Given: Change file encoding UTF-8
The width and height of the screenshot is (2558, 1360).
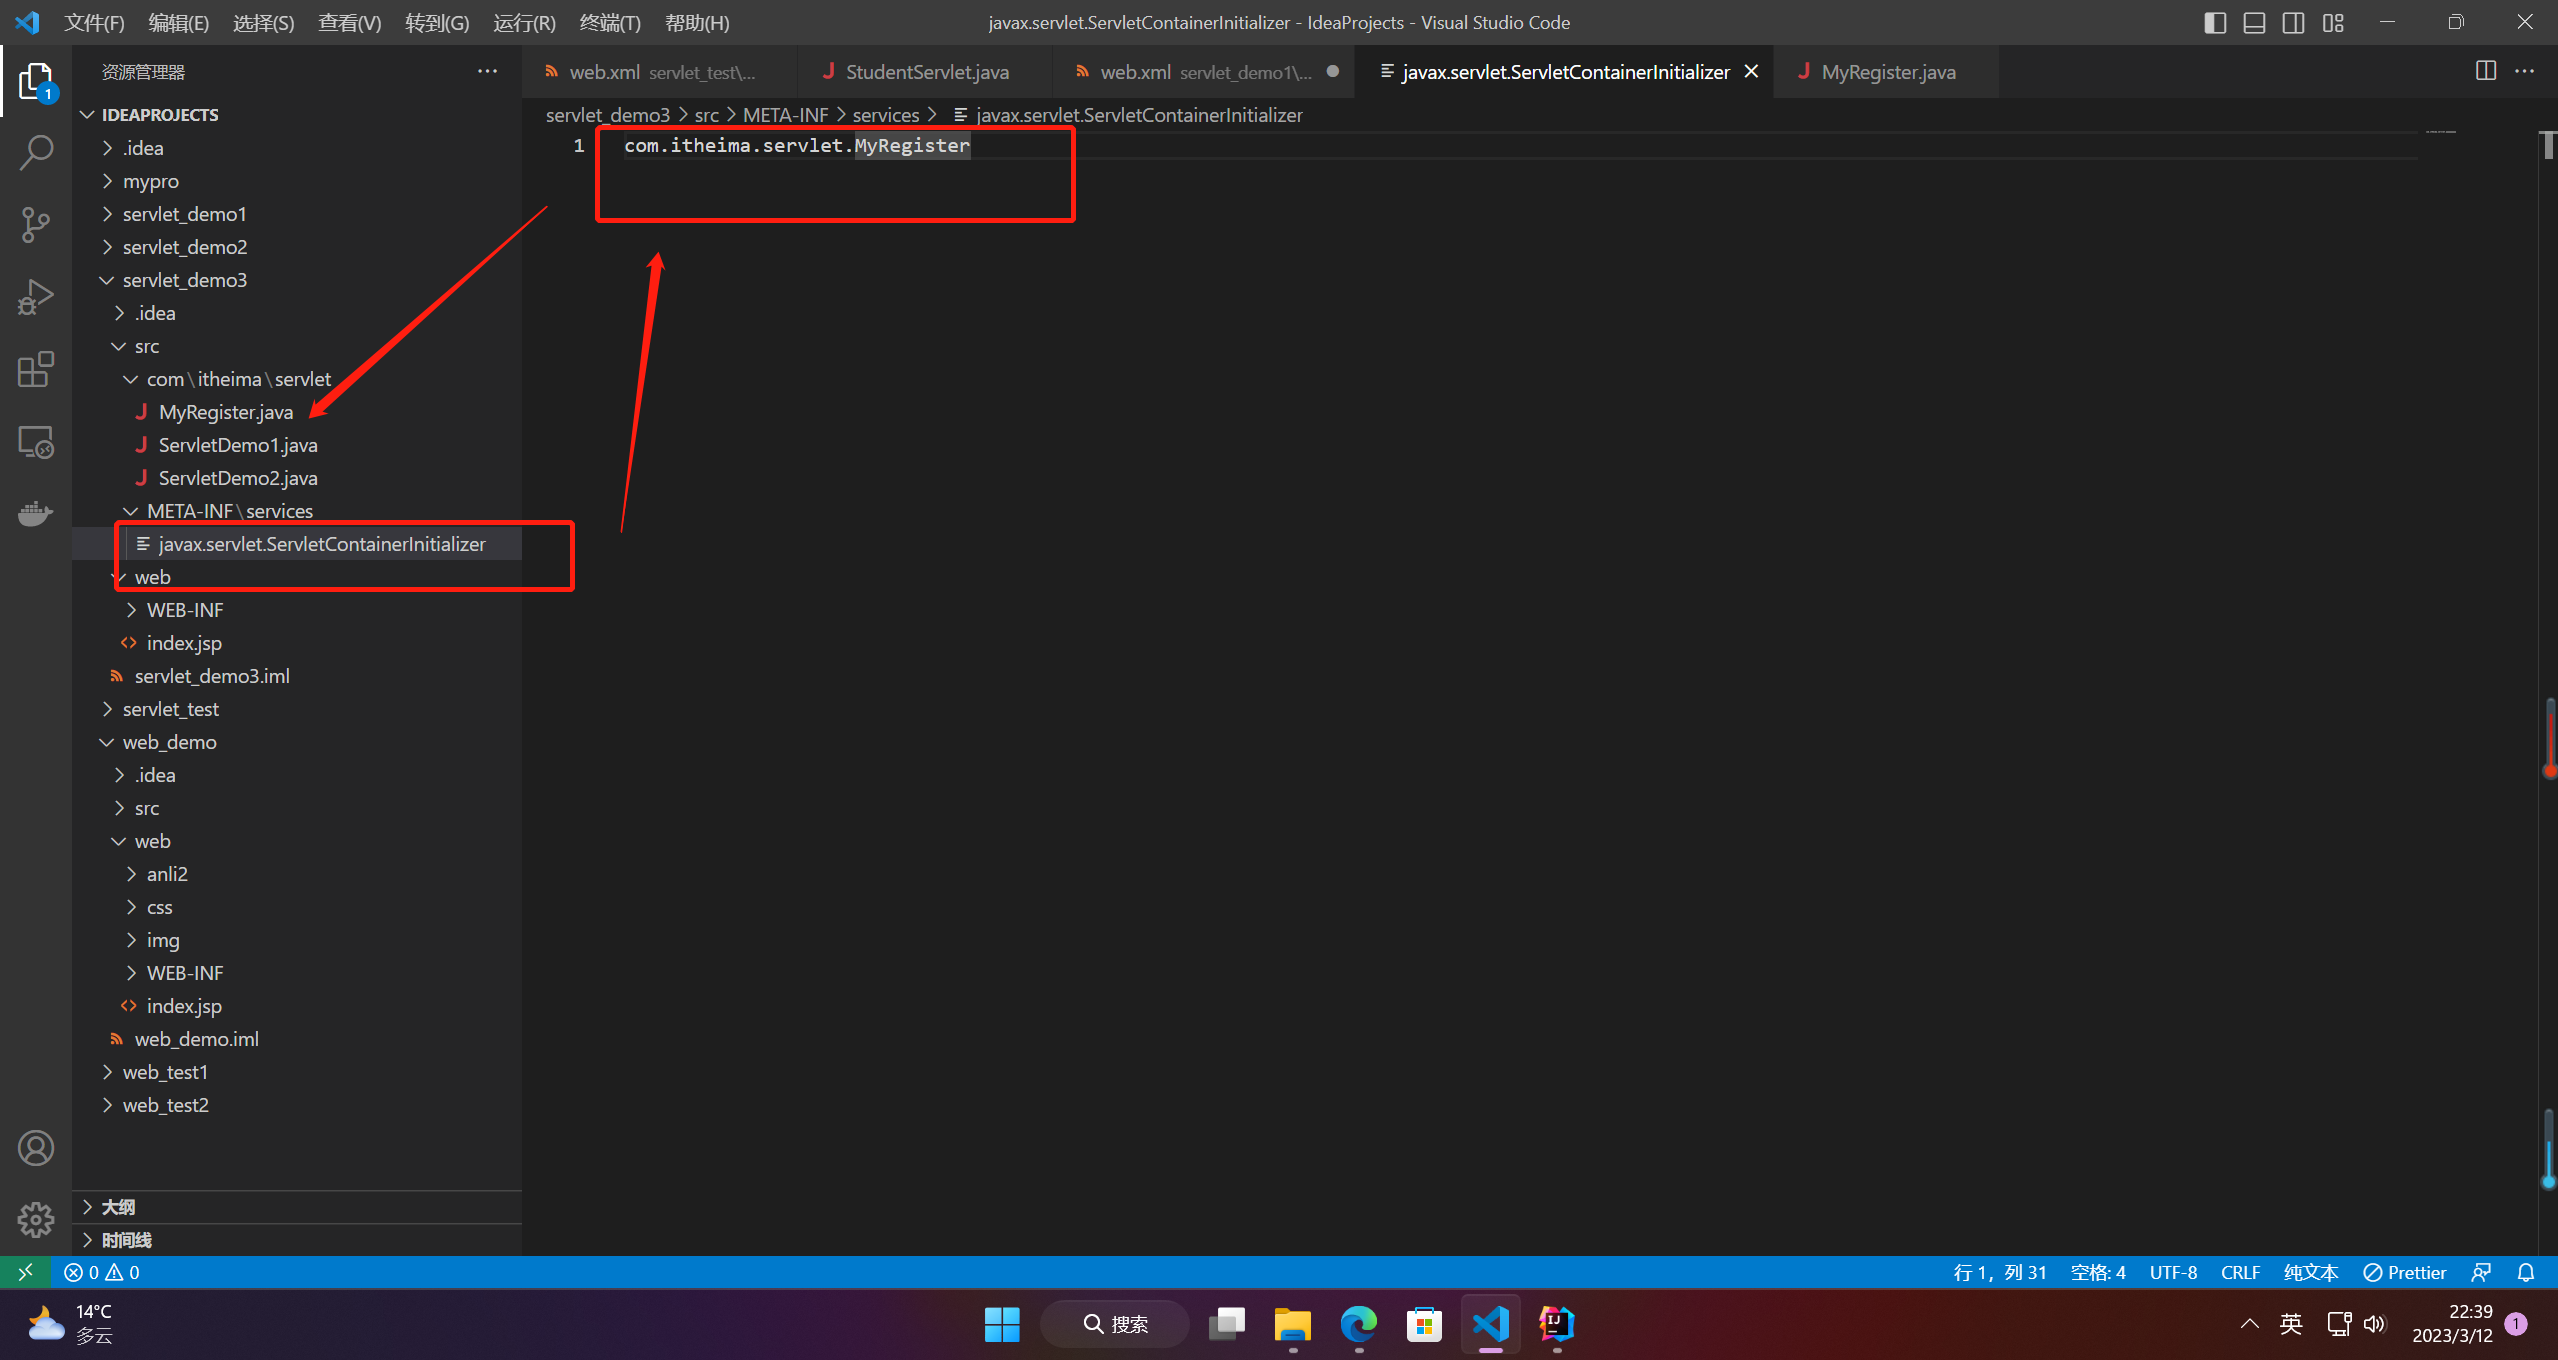Looking at the screenshot, I should coord(2173,1272).
